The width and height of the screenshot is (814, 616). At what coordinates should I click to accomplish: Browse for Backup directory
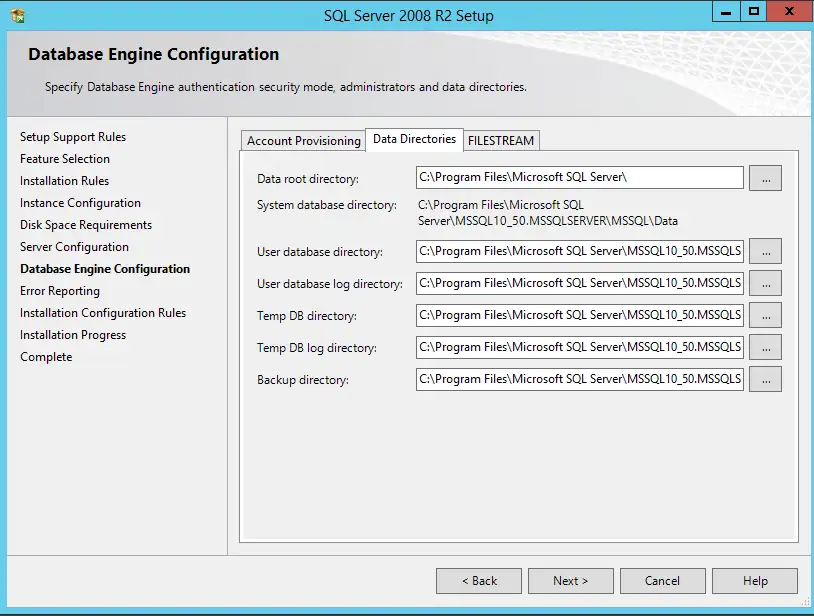coord(765,379)
